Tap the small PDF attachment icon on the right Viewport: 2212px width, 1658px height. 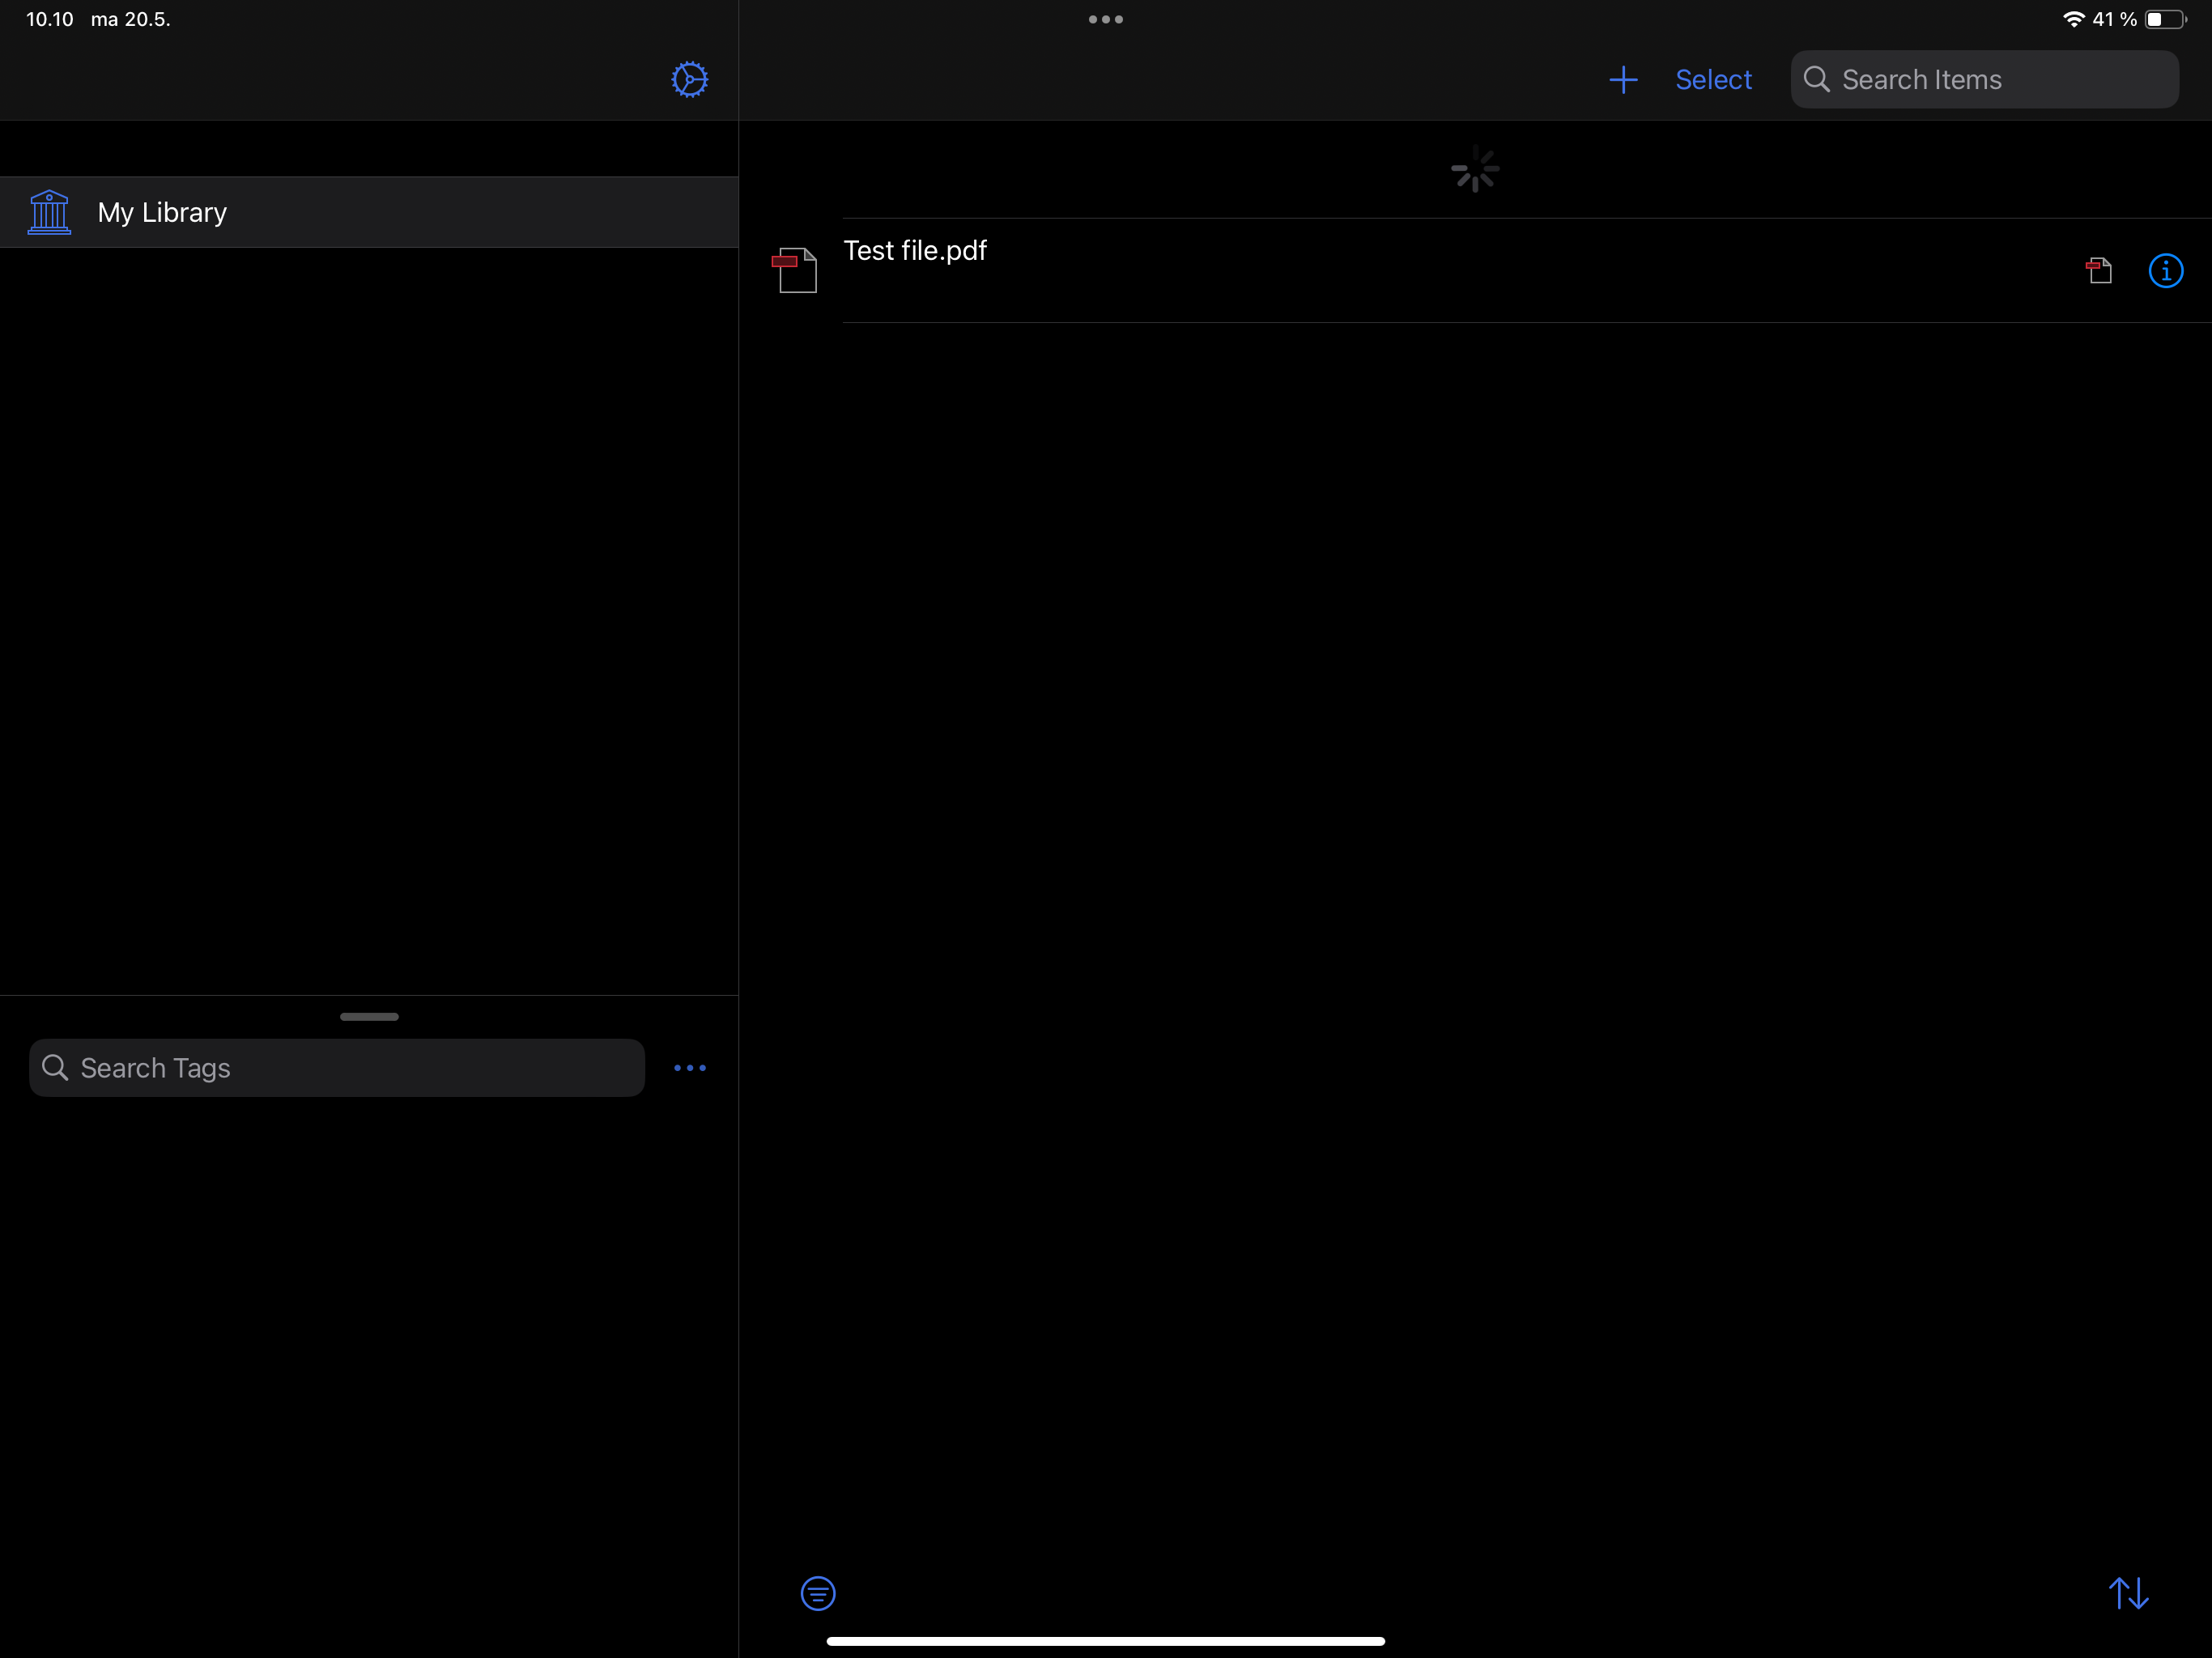pos(2099,270)
